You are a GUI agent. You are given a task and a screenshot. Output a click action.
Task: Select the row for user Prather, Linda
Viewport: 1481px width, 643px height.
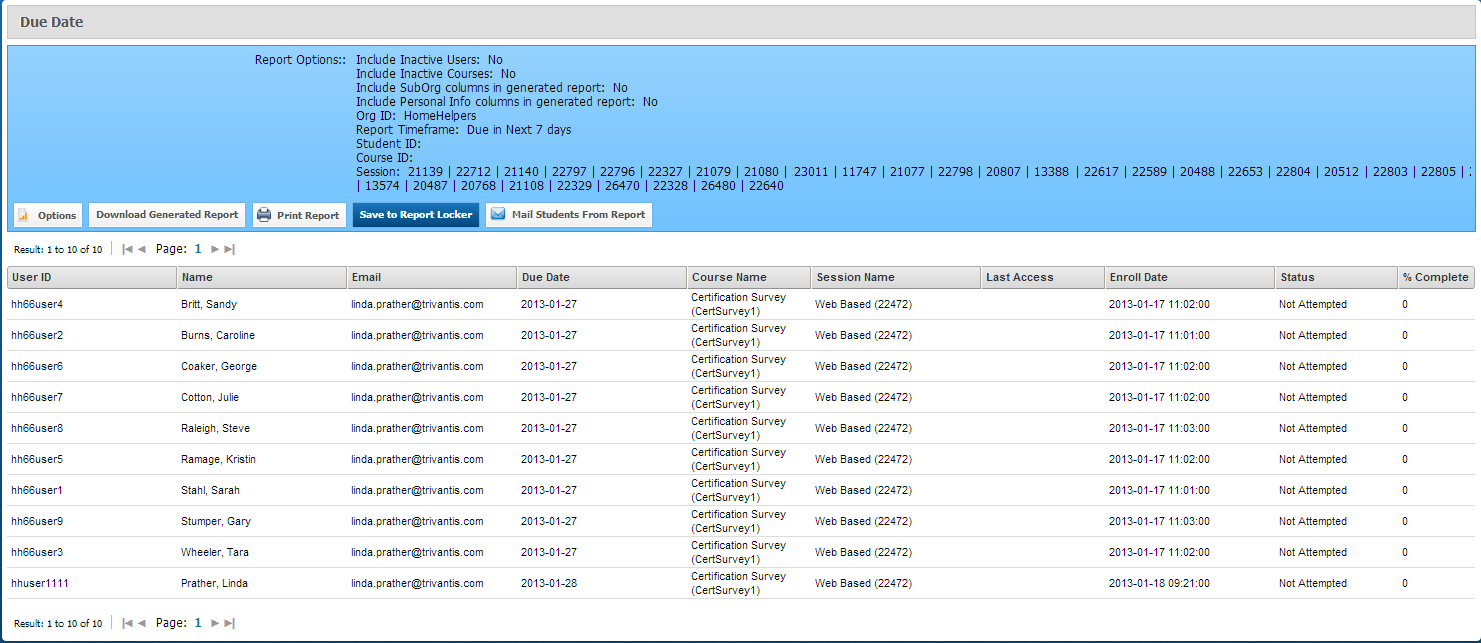[x=214, y=583]
